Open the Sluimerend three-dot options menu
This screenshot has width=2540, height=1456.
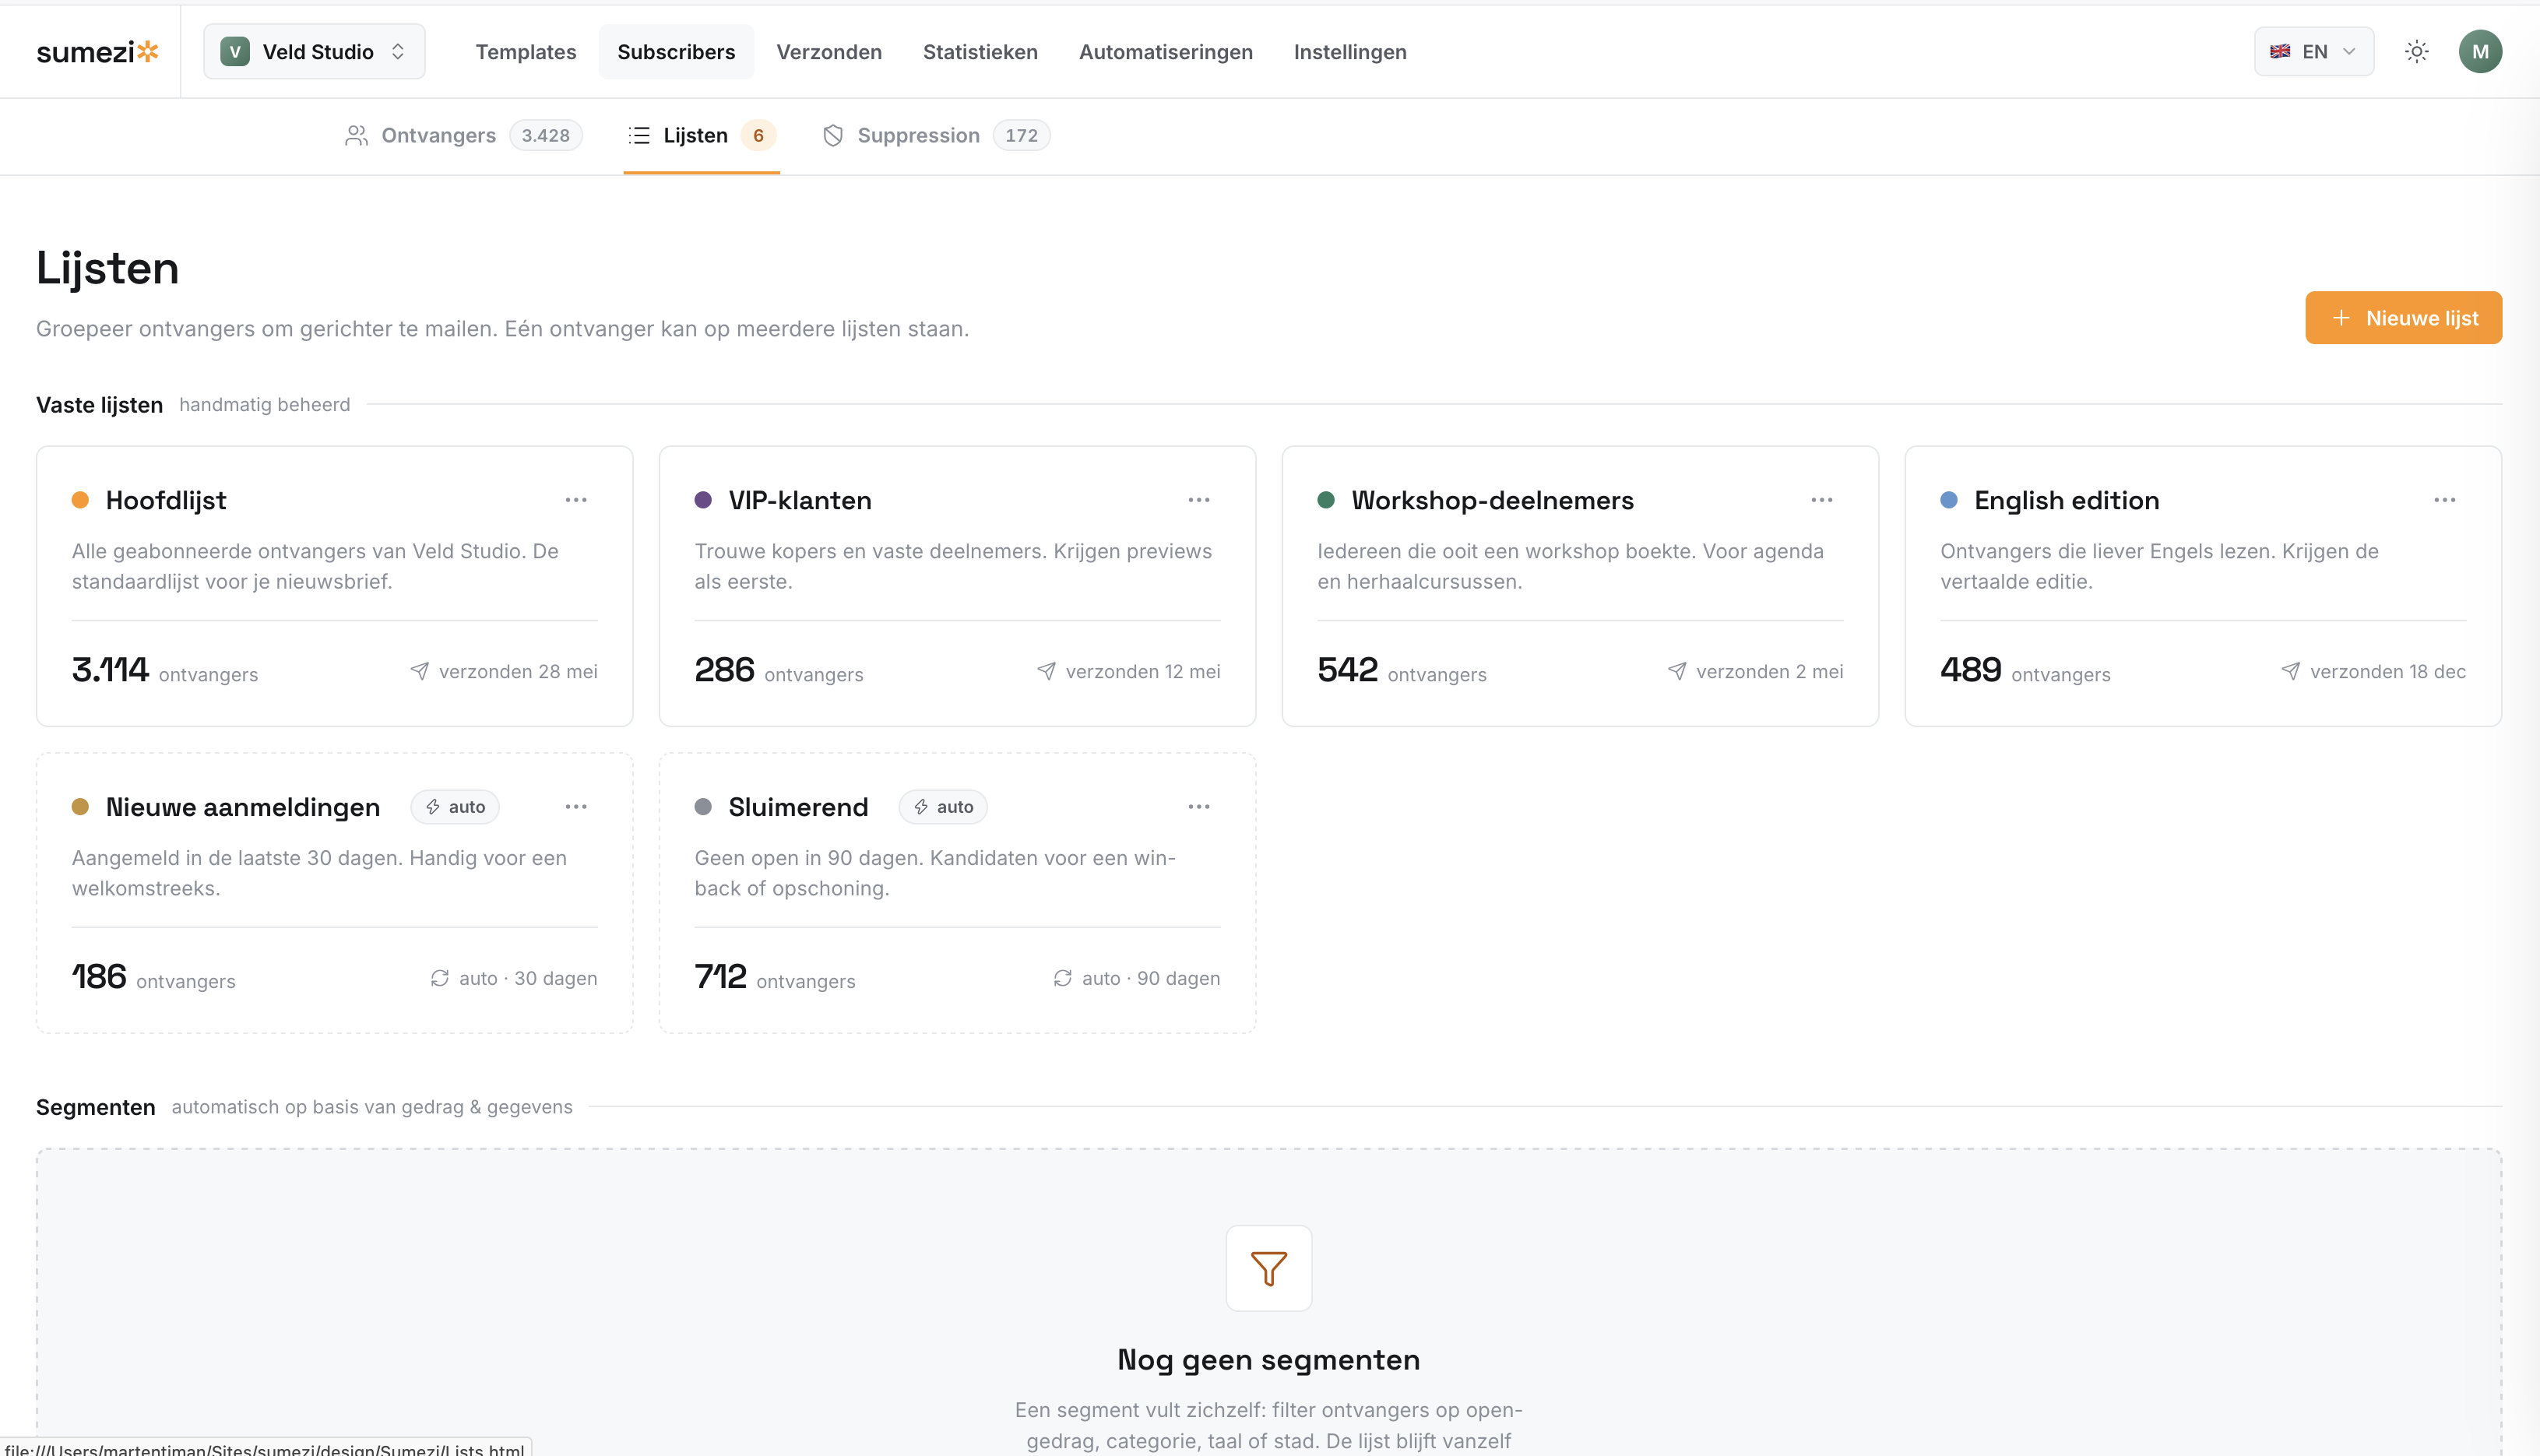coord(1199,807)
